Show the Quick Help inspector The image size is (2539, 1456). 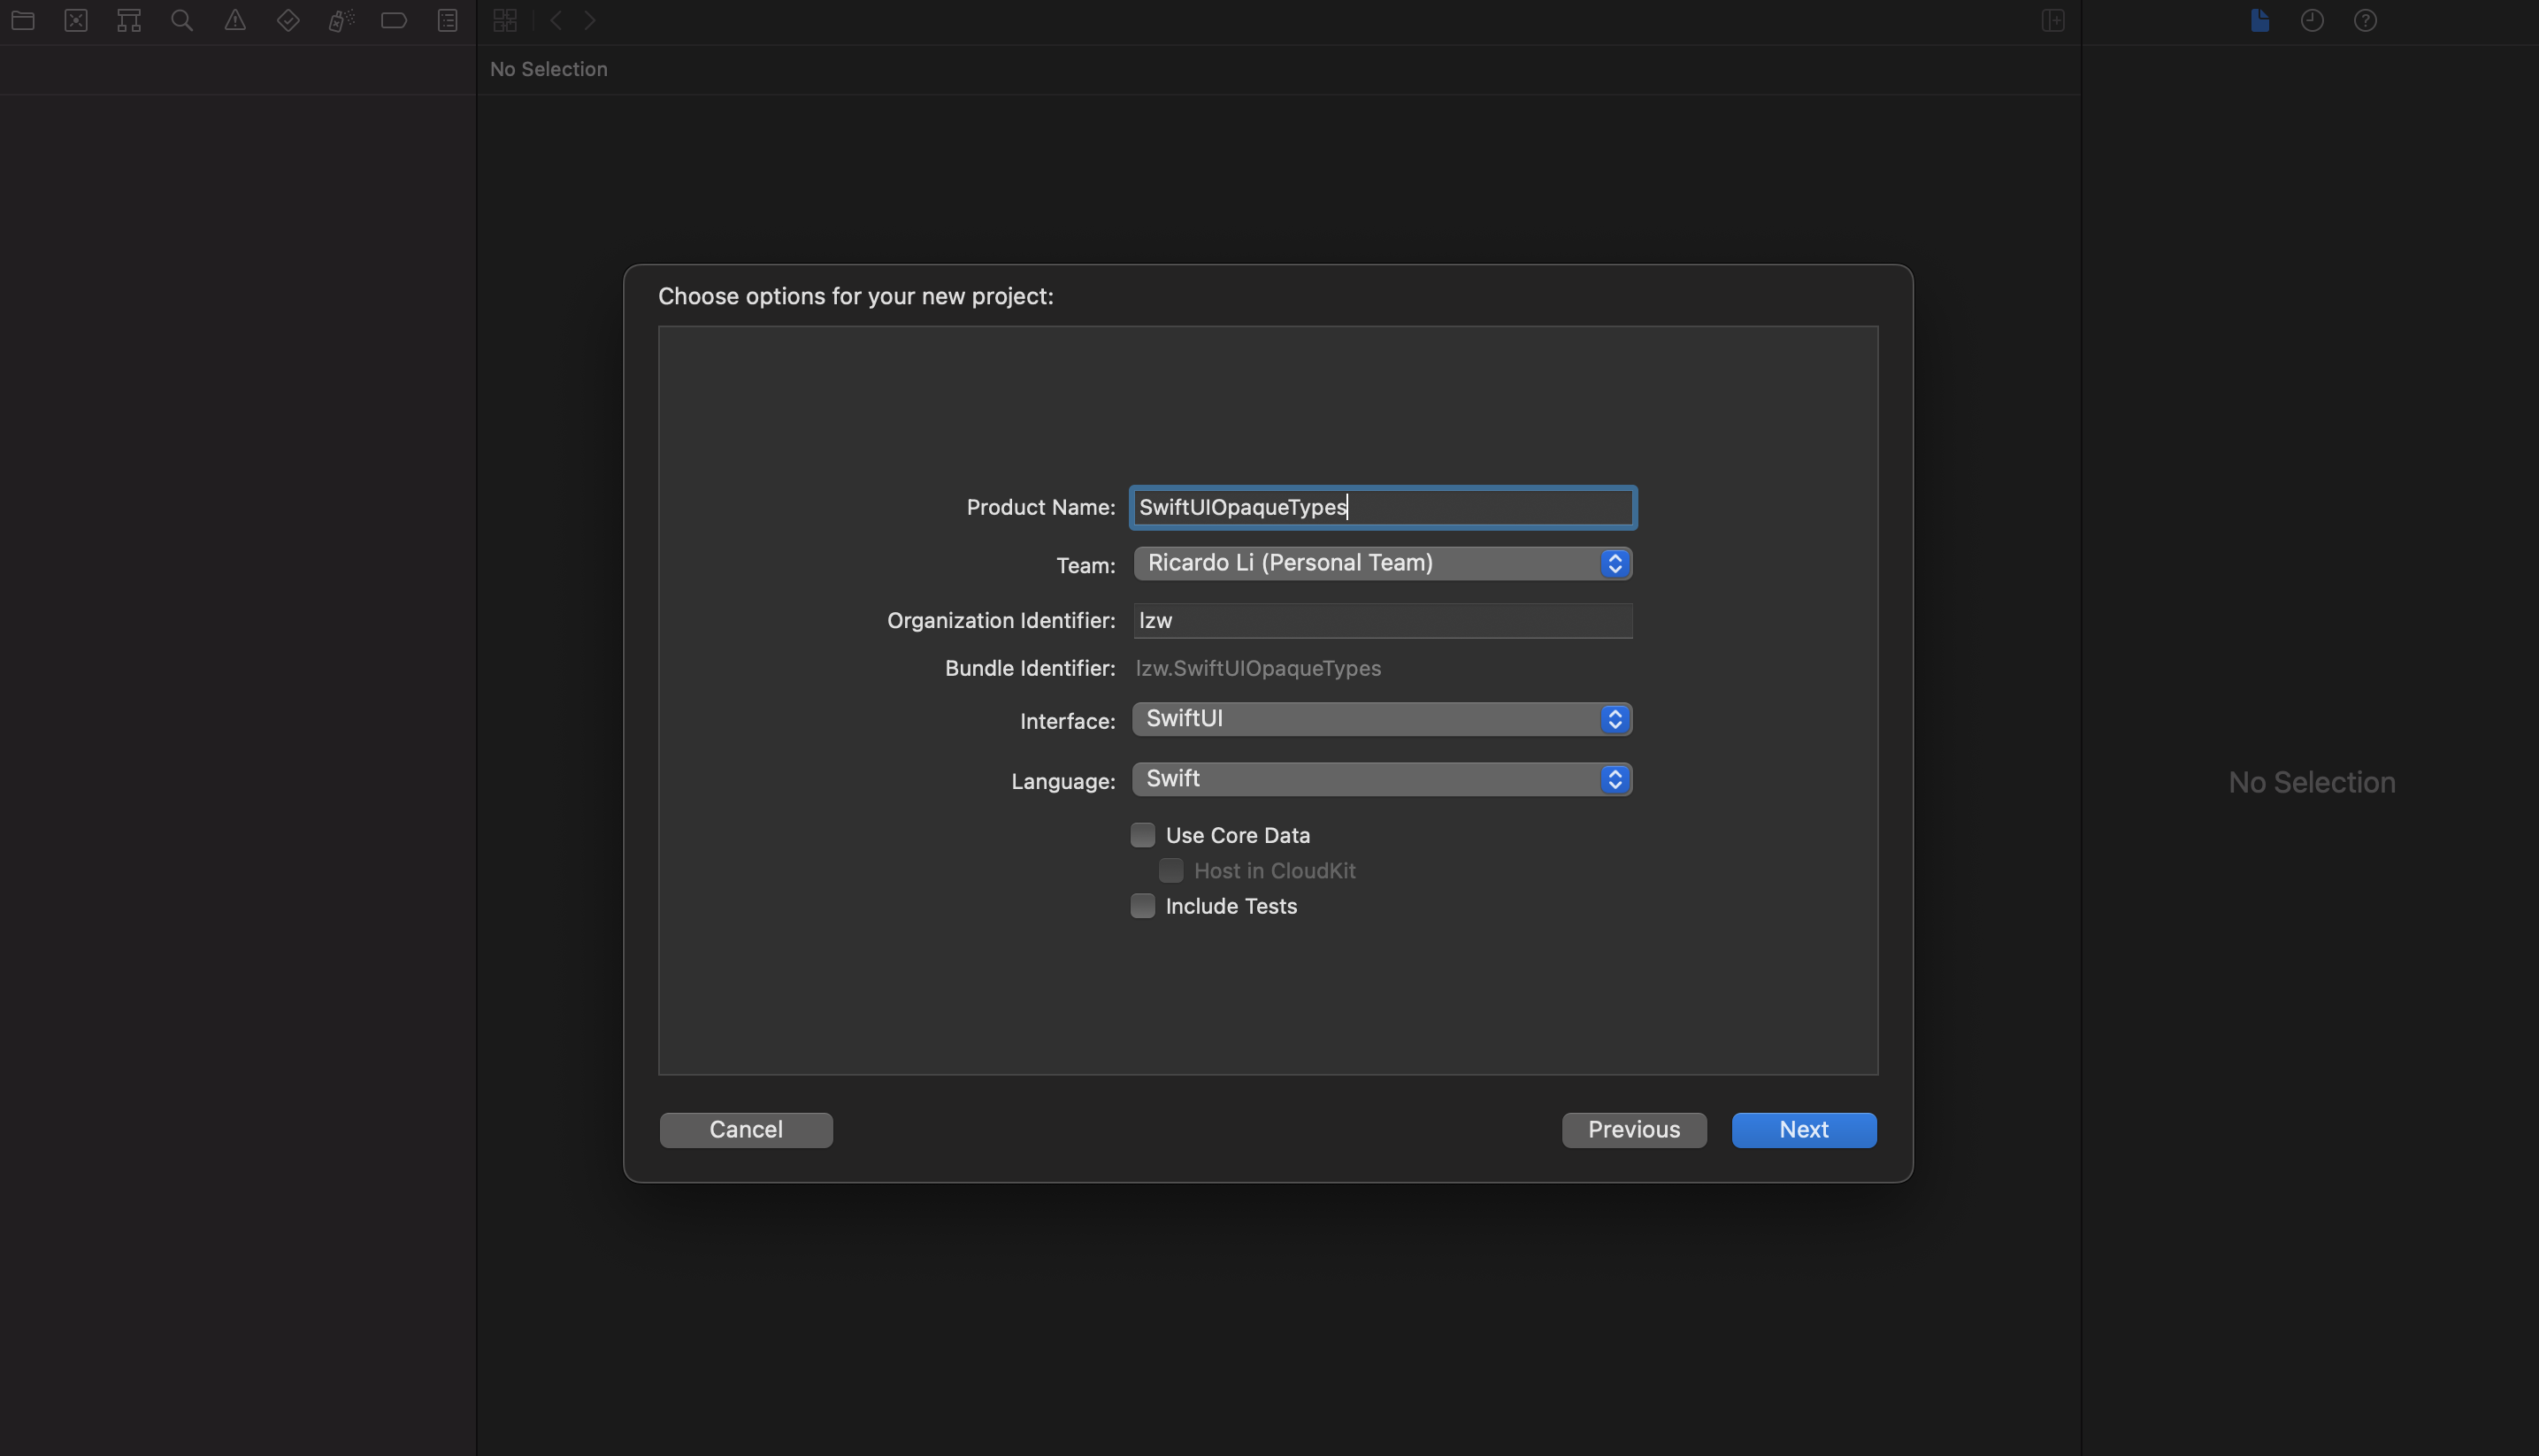pos(2364,20)
